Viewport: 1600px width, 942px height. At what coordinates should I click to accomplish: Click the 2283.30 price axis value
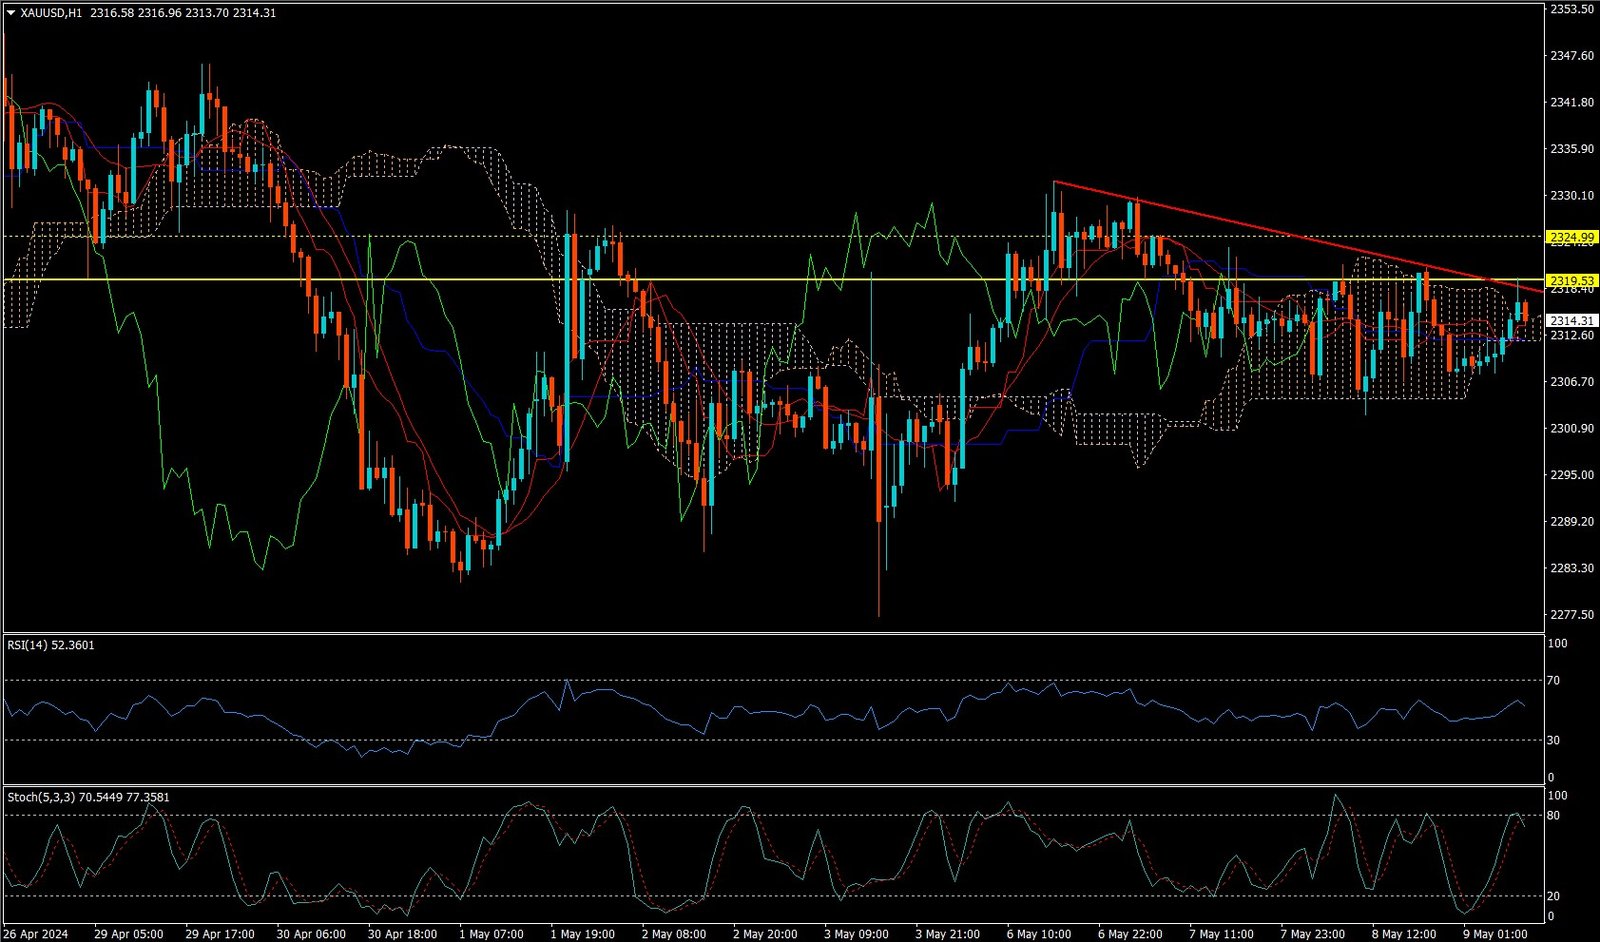pos(1571,568)
